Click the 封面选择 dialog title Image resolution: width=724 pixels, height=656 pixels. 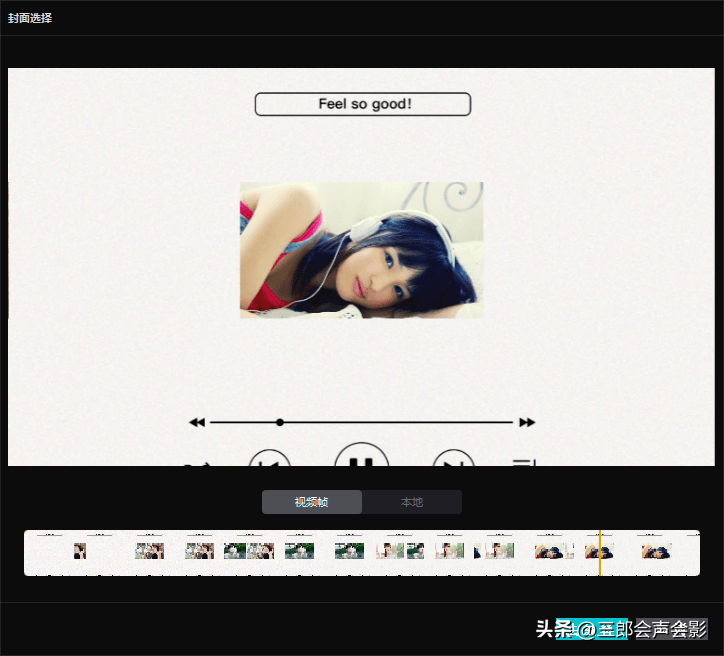point(30,18)
